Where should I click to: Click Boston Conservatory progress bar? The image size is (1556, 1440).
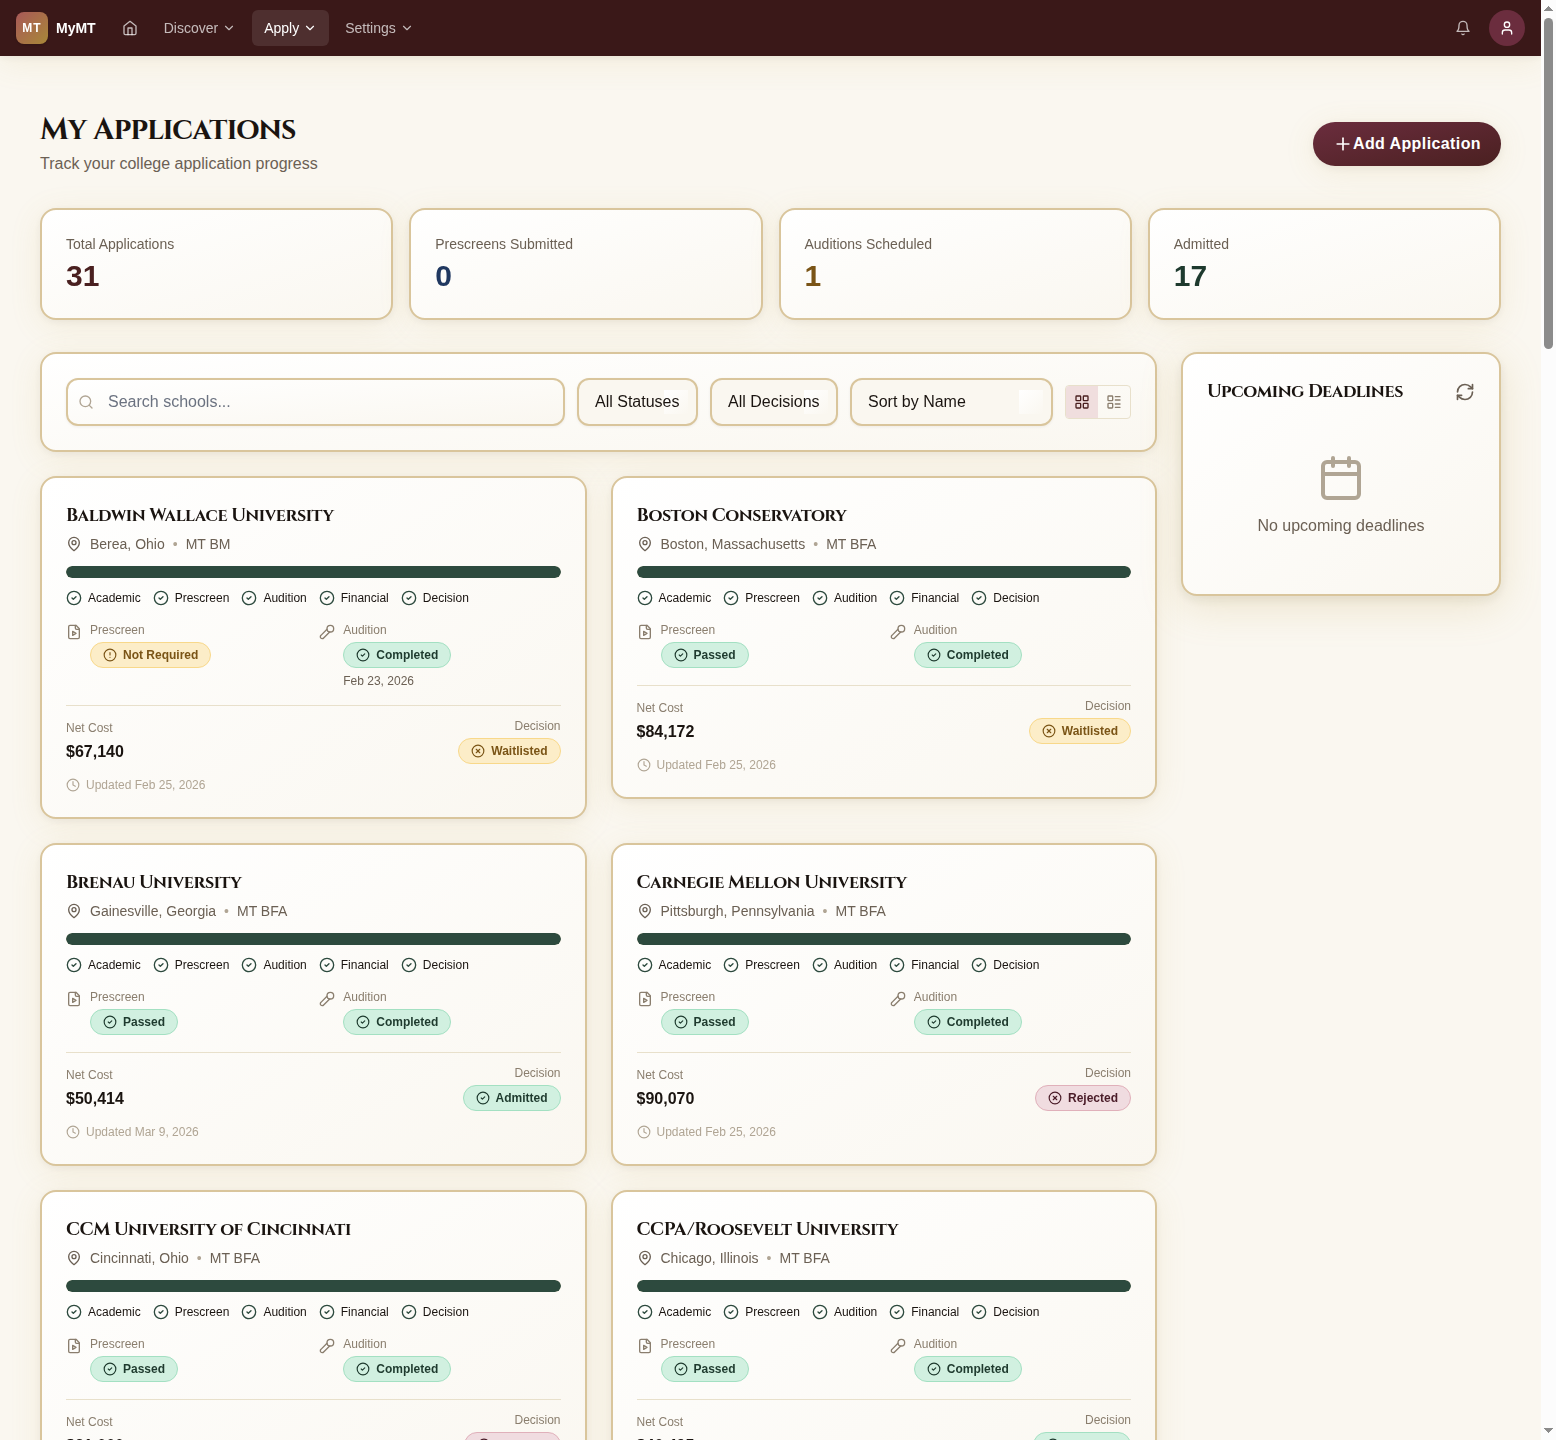click(883, 572)
